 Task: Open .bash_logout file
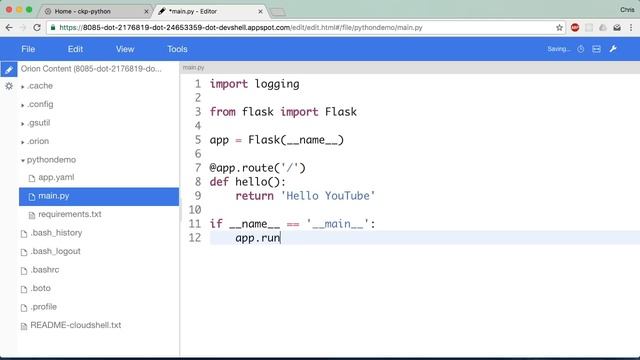click(x=56, y=251)
